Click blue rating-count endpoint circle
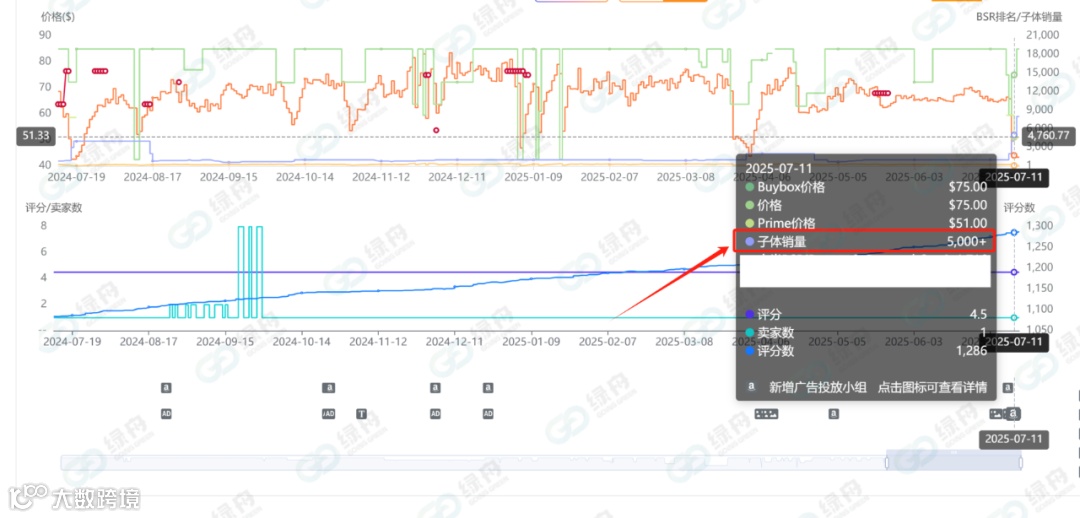This screenshot has width=1080, height=518. click(1014, 232)
